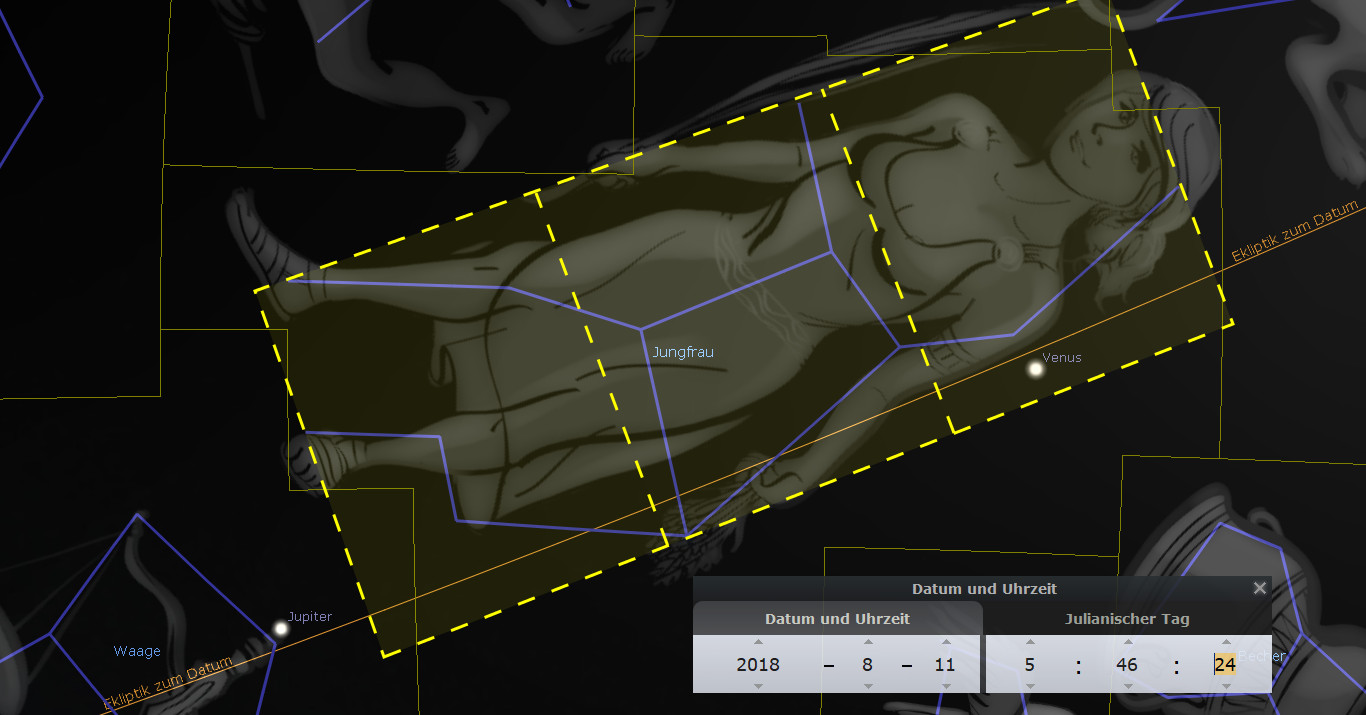1366x715 pixels.
Task: Select the planet Venus
Action: point(1036,369)
